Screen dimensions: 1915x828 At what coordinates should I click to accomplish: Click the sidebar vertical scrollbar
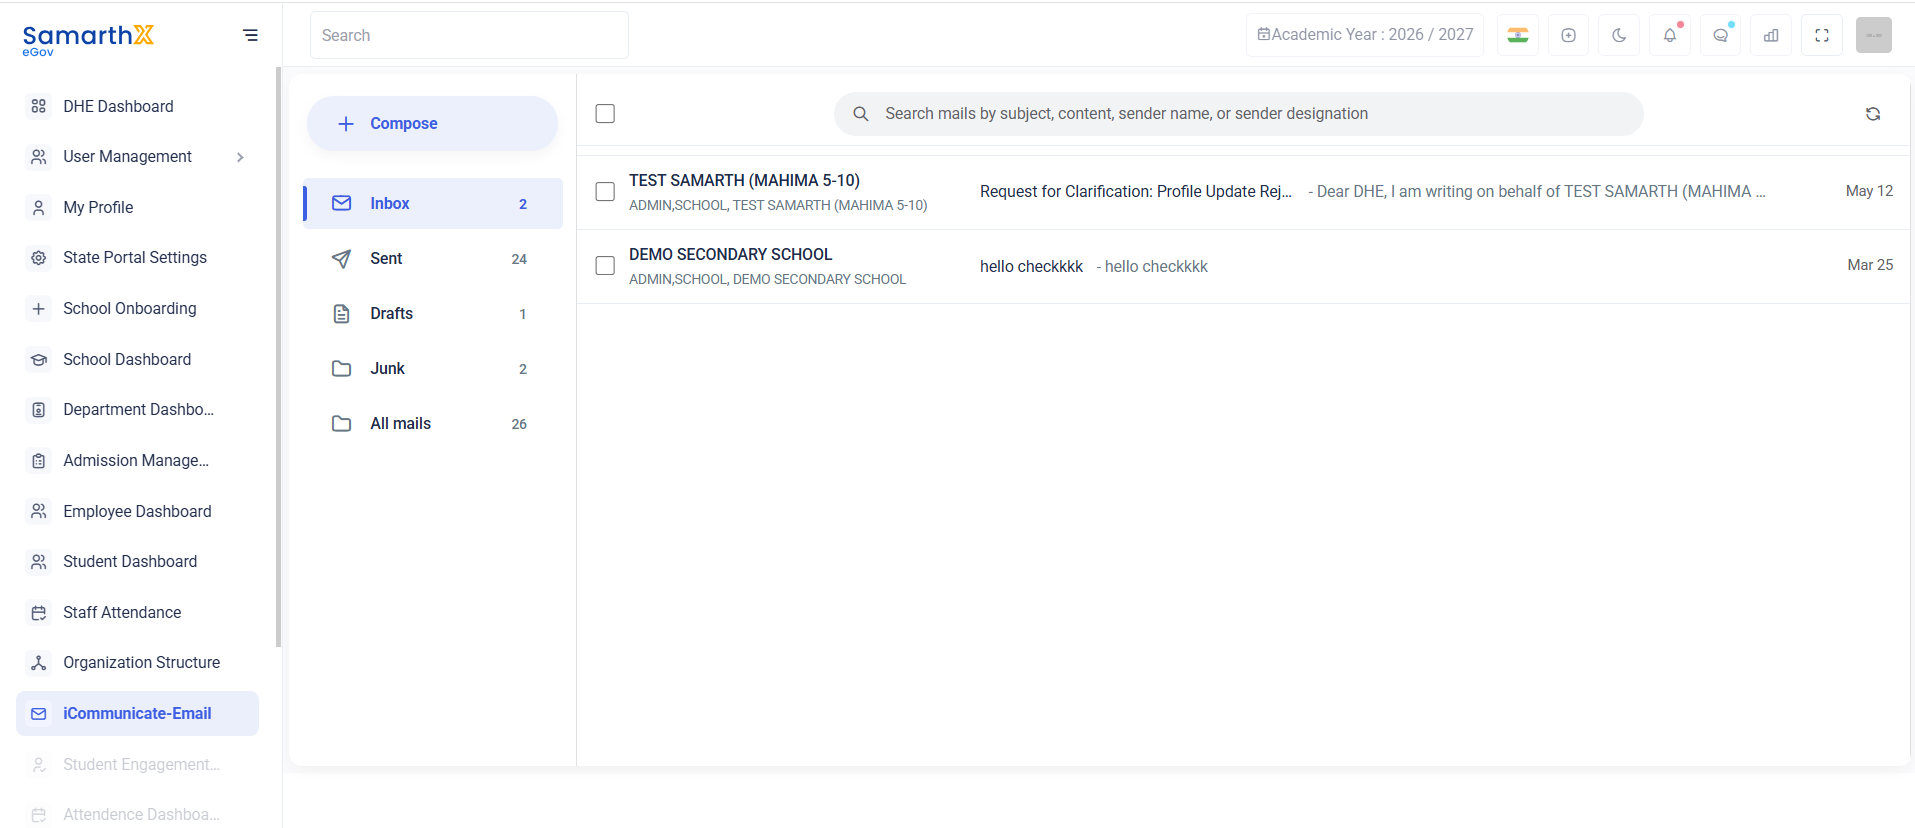[x=278, y=357]
